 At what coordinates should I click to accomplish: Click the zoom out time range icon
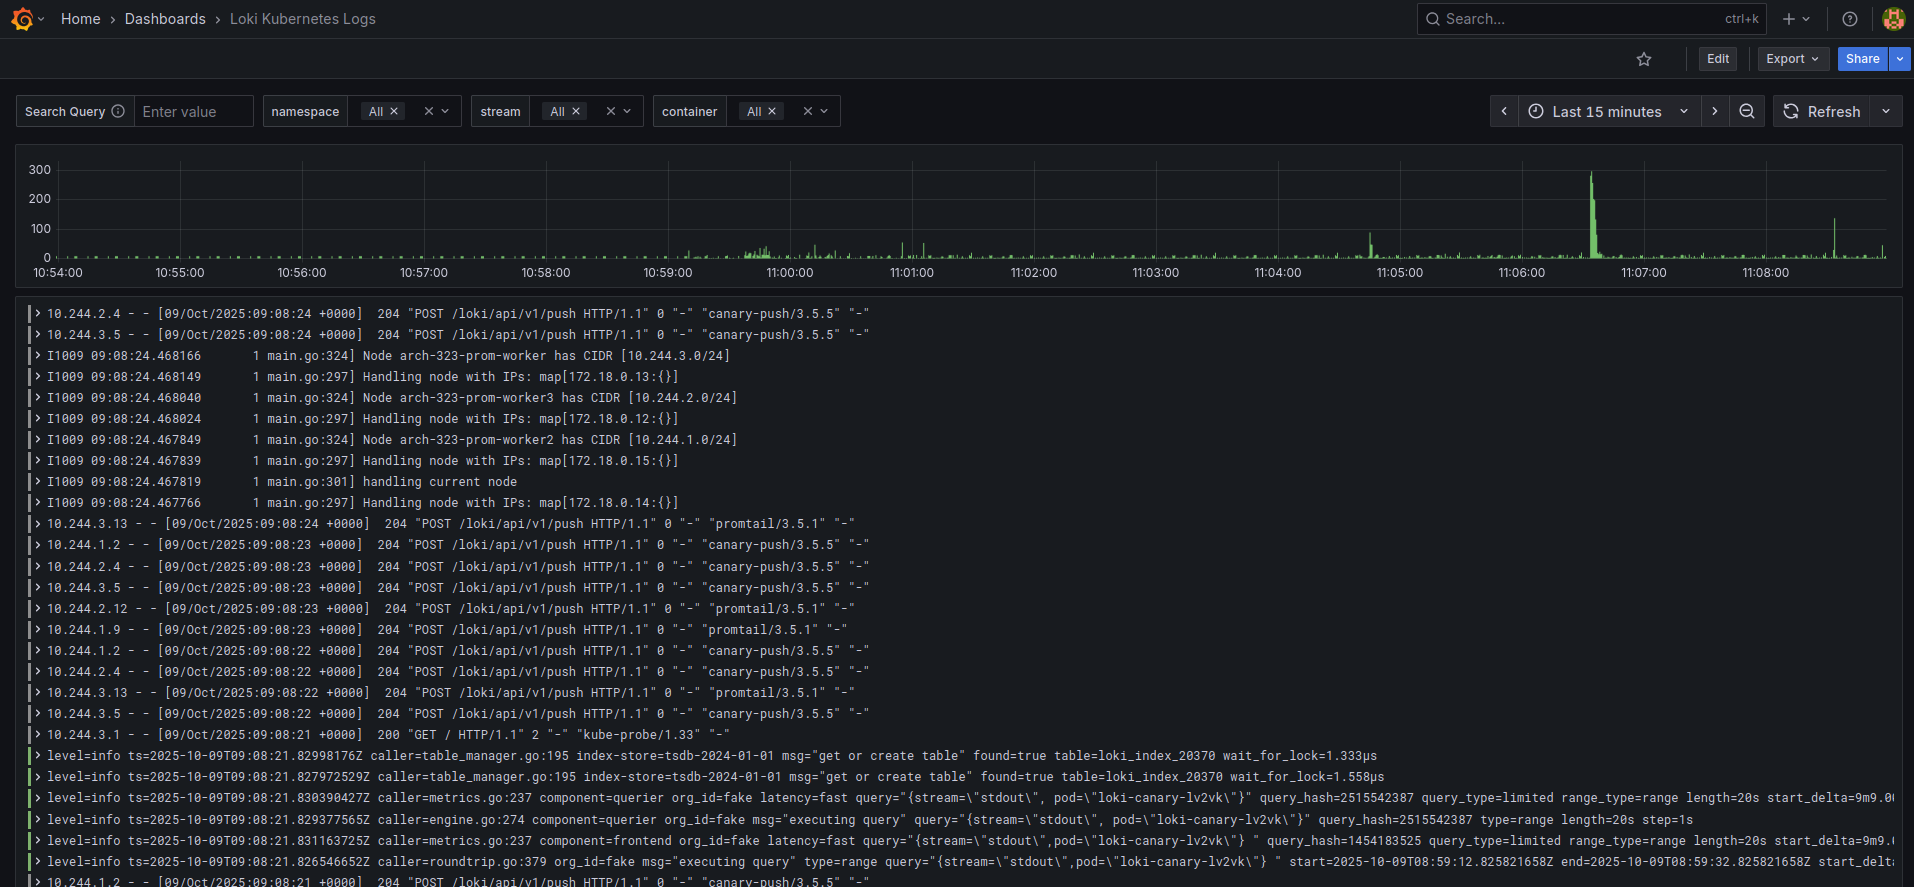1747,111
